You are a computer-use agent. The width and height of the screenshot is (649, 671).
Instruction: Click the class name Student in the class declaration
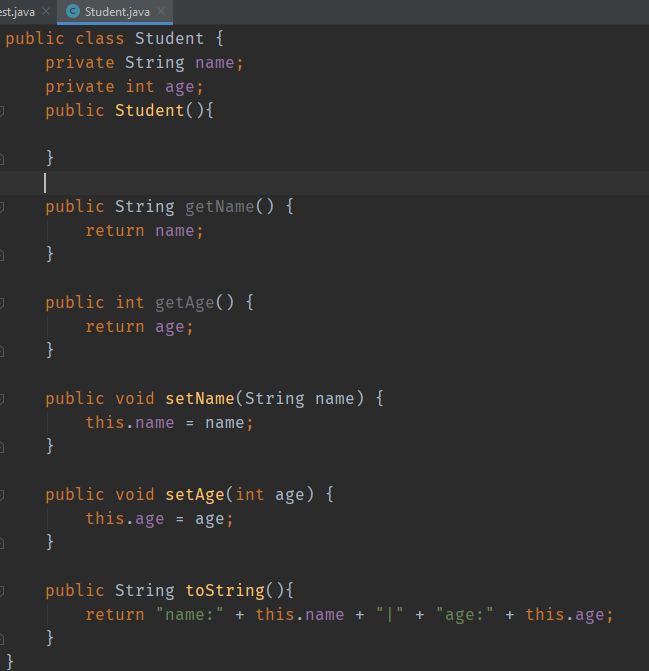[x=169, y=39]
